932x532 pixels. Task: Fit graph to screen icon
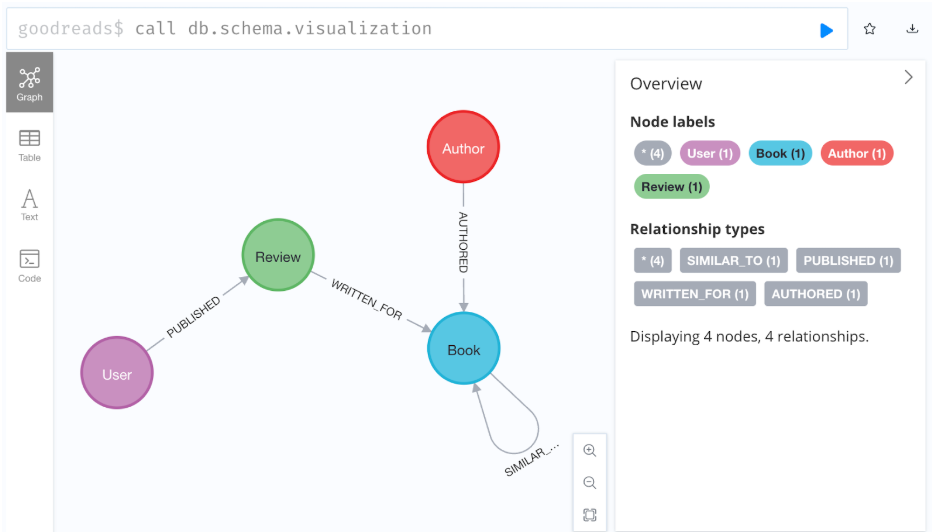590,515
